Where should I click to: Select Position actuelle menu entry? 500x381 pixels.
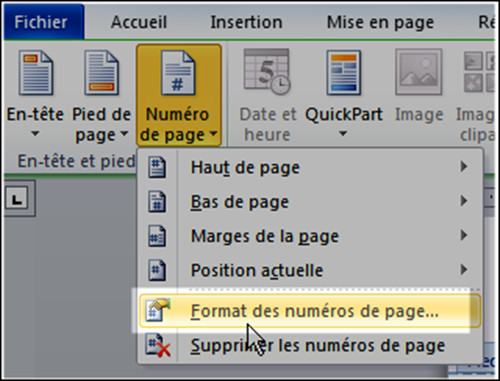[x=310, y=270]
